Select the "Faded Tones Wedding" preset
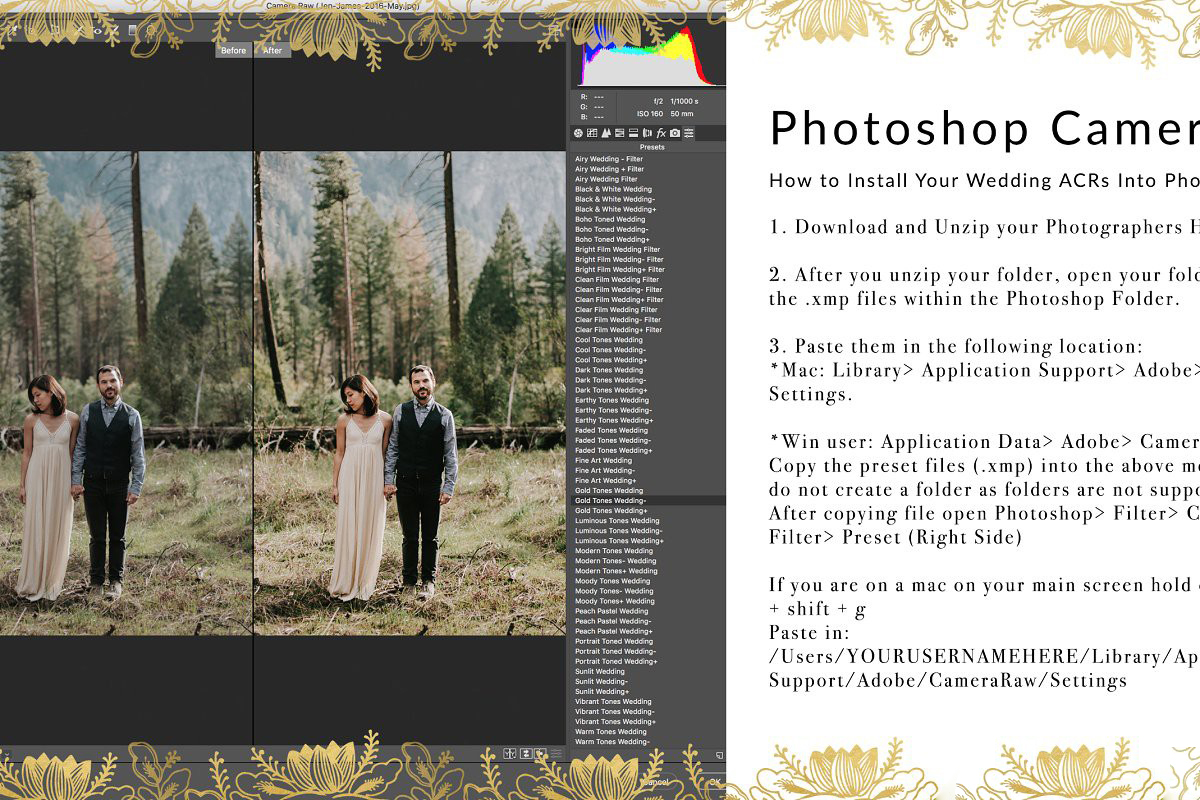The height and width of the screenshot is (800, 1200). coord(612,430)
